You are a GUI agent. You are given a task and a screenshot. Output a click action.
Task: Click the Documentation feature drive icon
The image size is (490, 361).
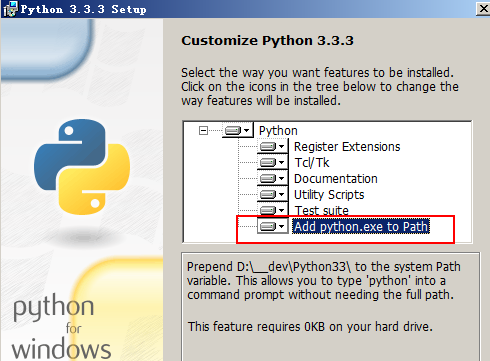[x=272, y=178]
